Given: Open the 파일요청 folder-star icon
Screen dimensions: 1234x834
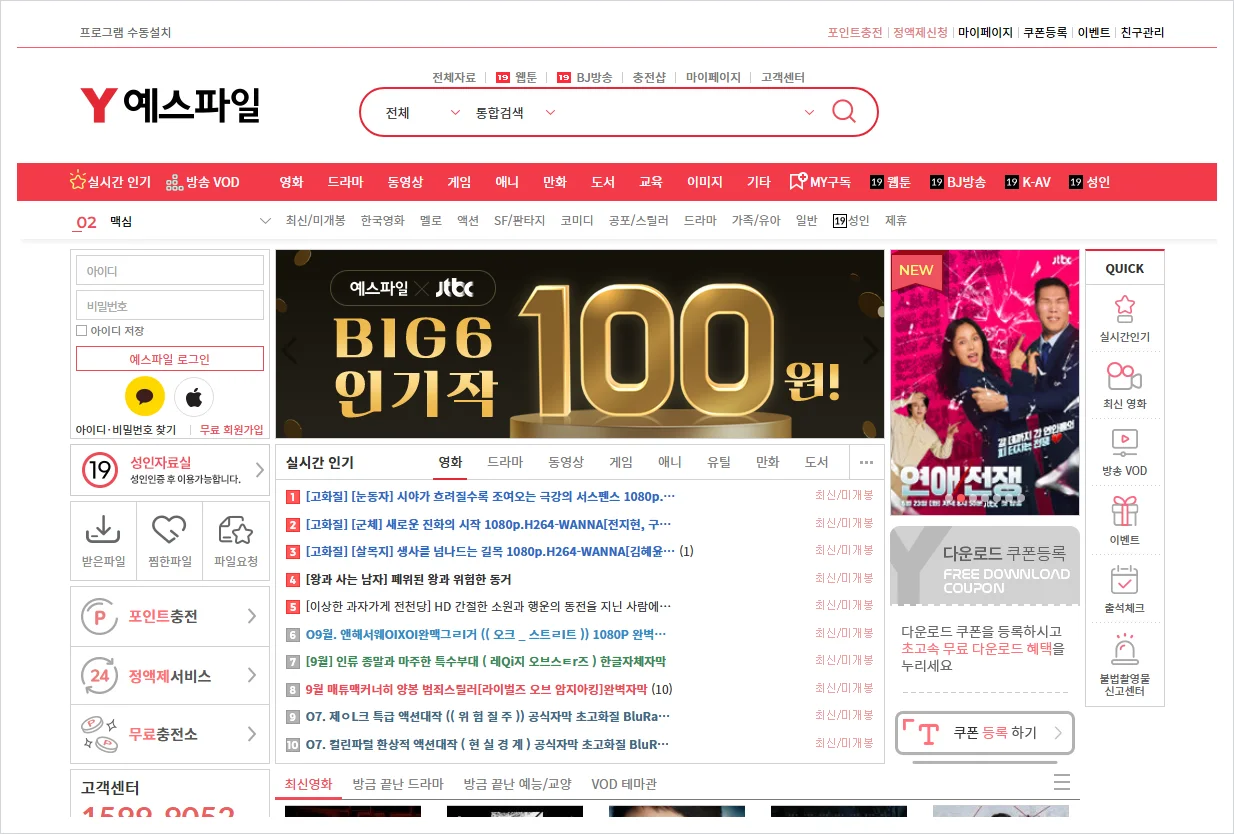Looking at the screenshot, I should pyautogui.click(x=235, y=529).
